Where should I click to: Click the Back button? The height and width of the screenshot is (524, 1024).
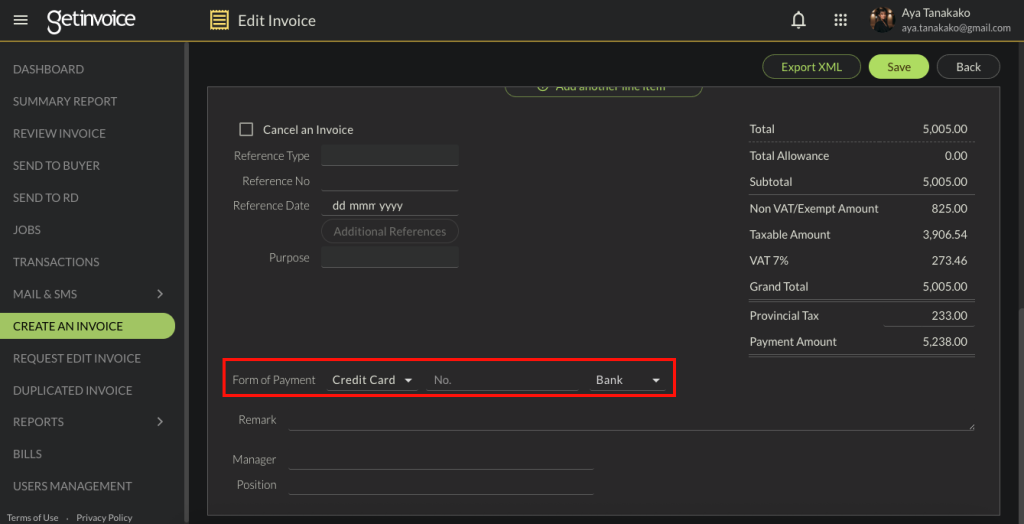pos(968,67)
